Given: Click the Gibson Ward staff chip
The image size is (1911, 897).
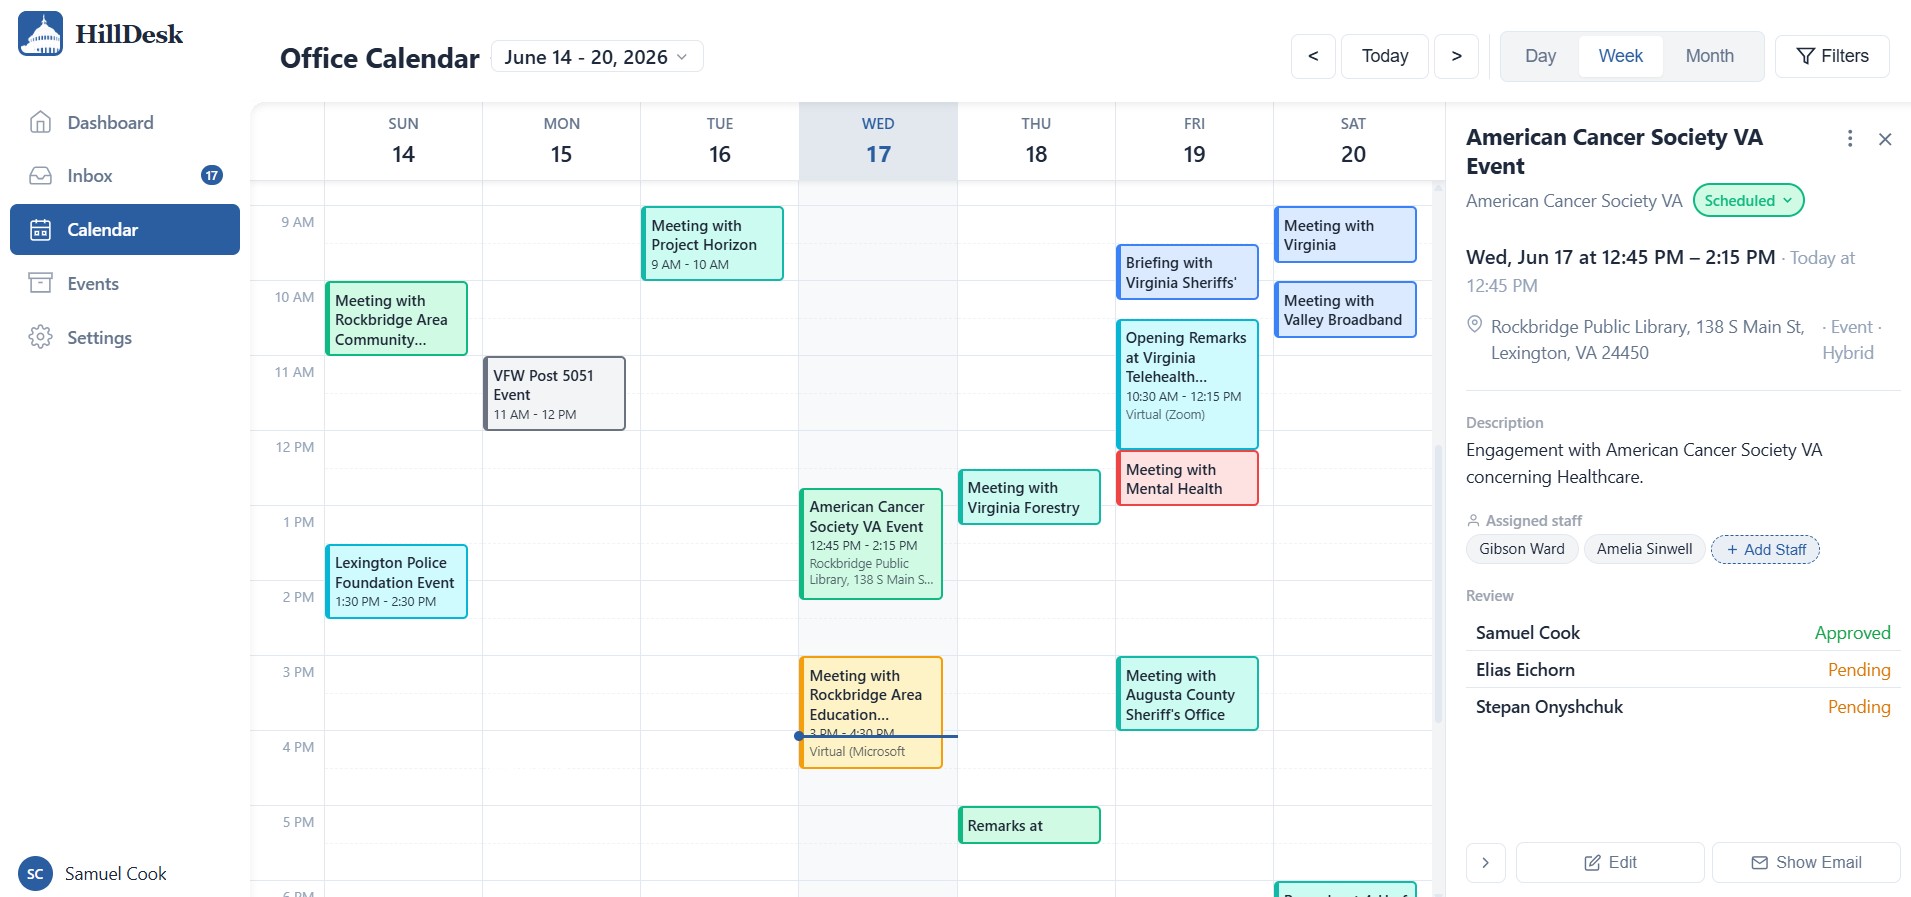Looking at the screenshot, I should coord(1522,549).
